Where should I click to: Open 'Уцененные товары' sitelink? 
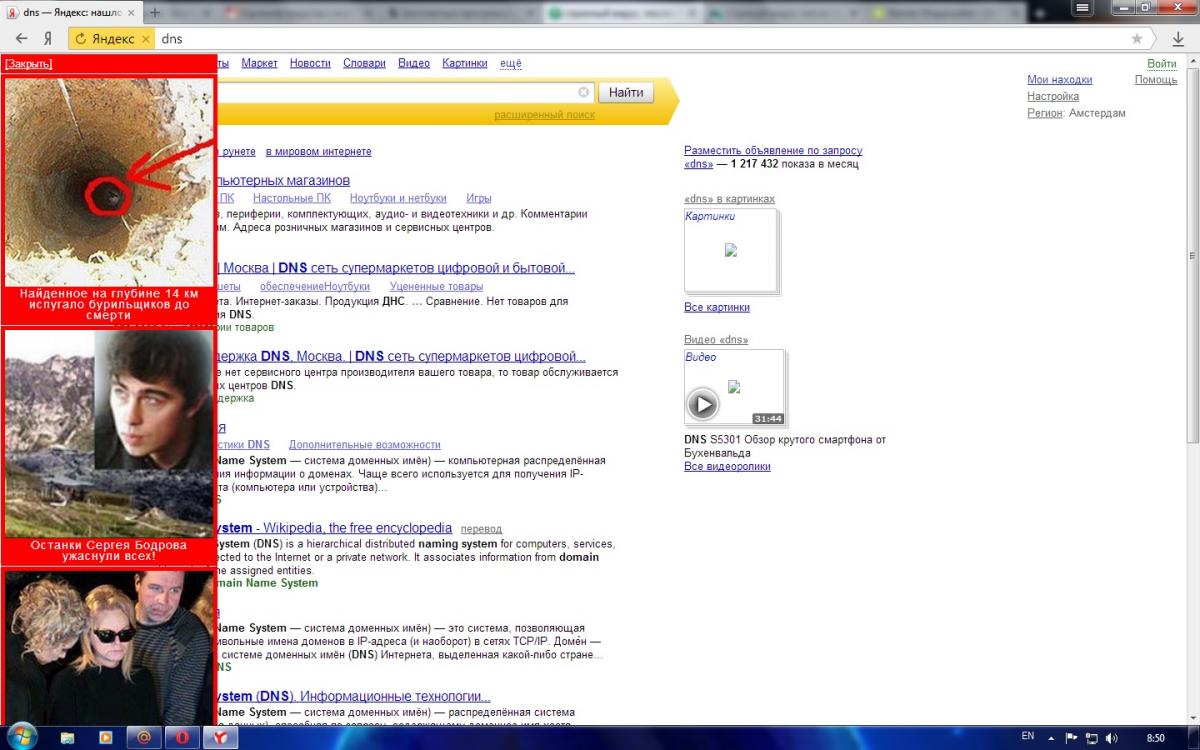pyautogui.click(x=436, y=287)
